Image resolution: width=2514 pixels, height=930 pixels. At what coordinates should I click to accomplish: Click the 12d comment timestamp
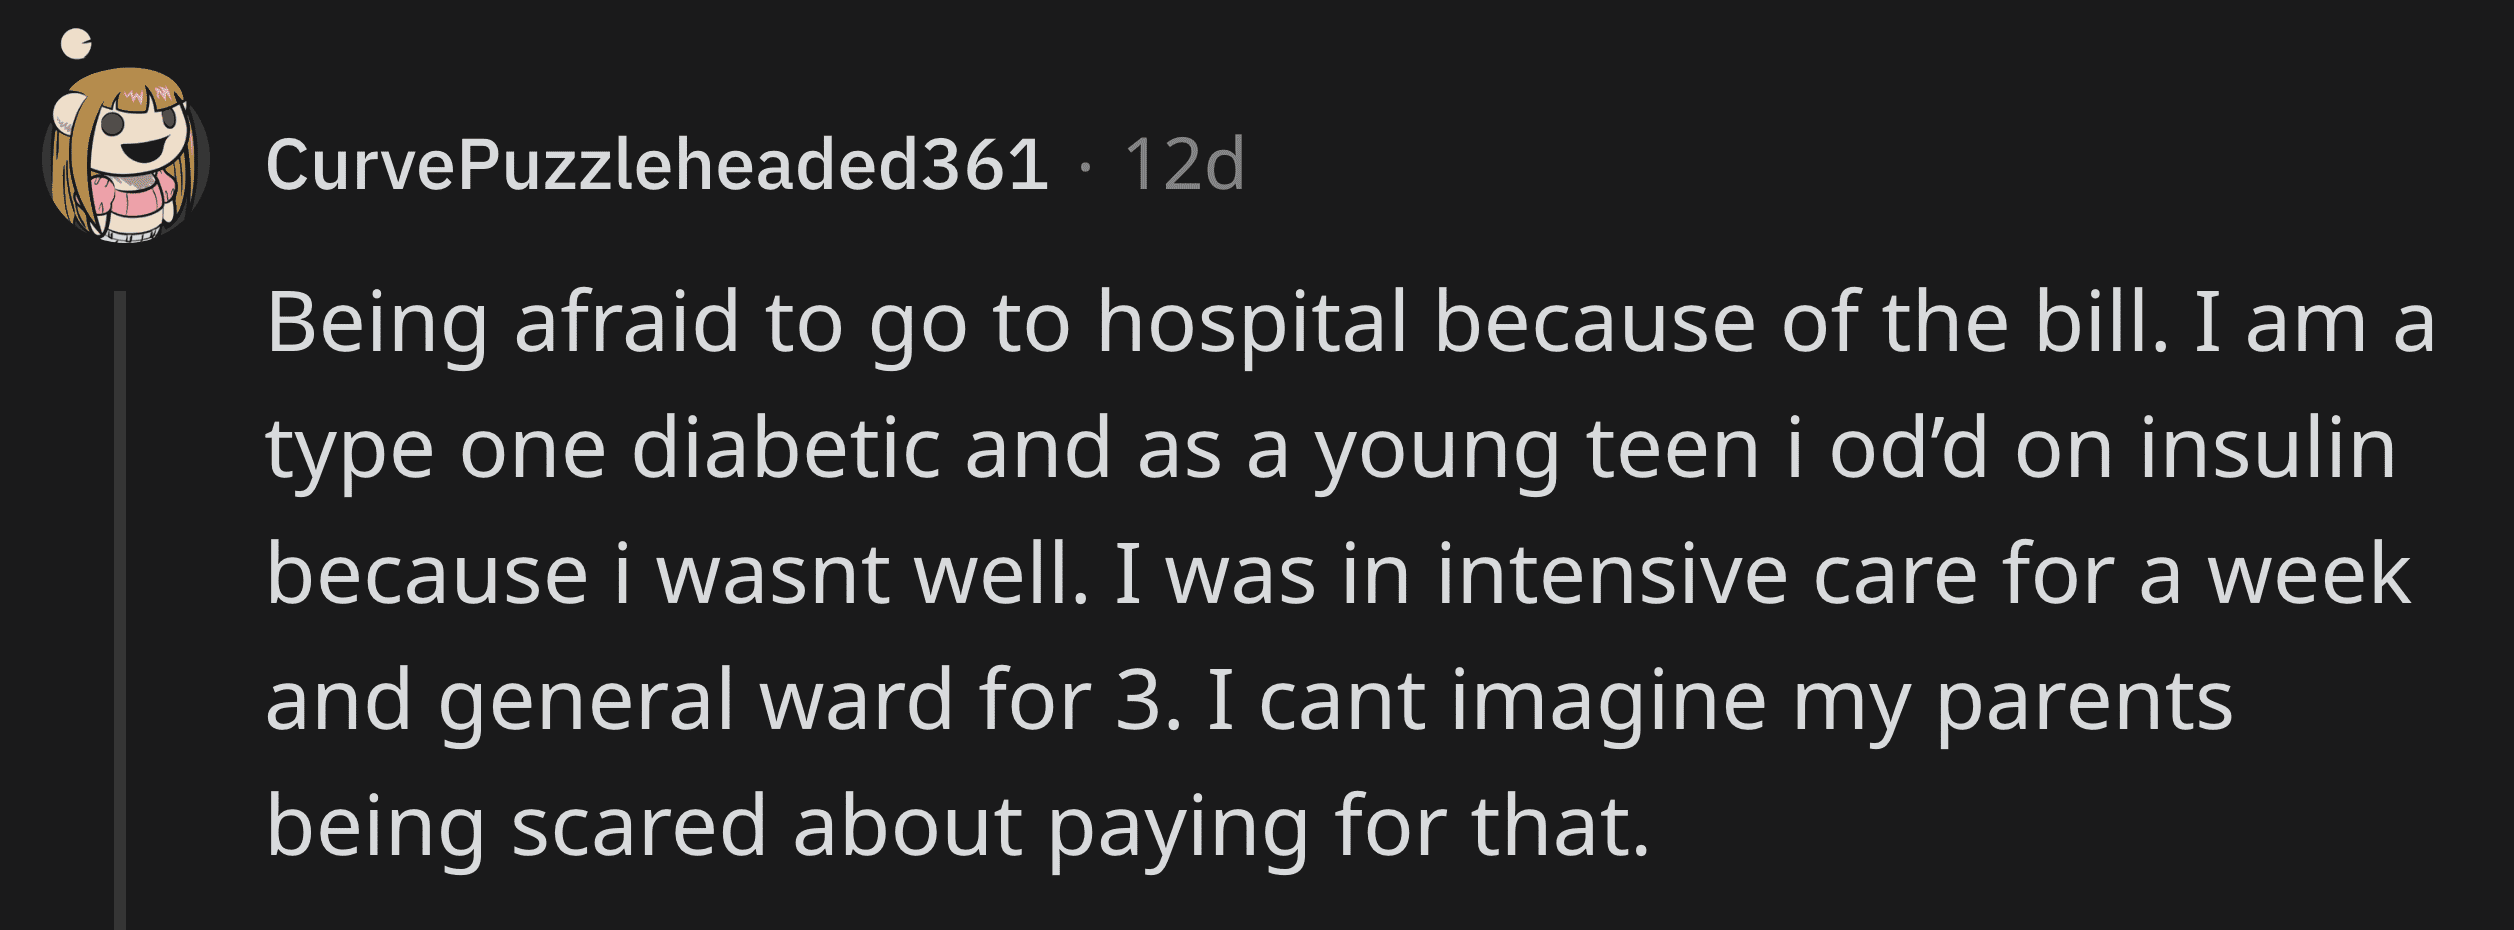pyautogui.click(x=1184, y=165)
